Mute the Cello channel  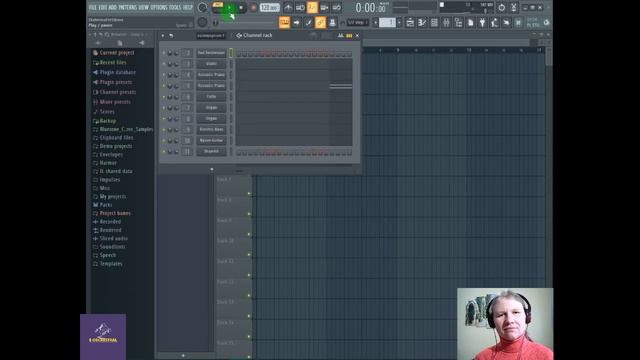(164, 97)
